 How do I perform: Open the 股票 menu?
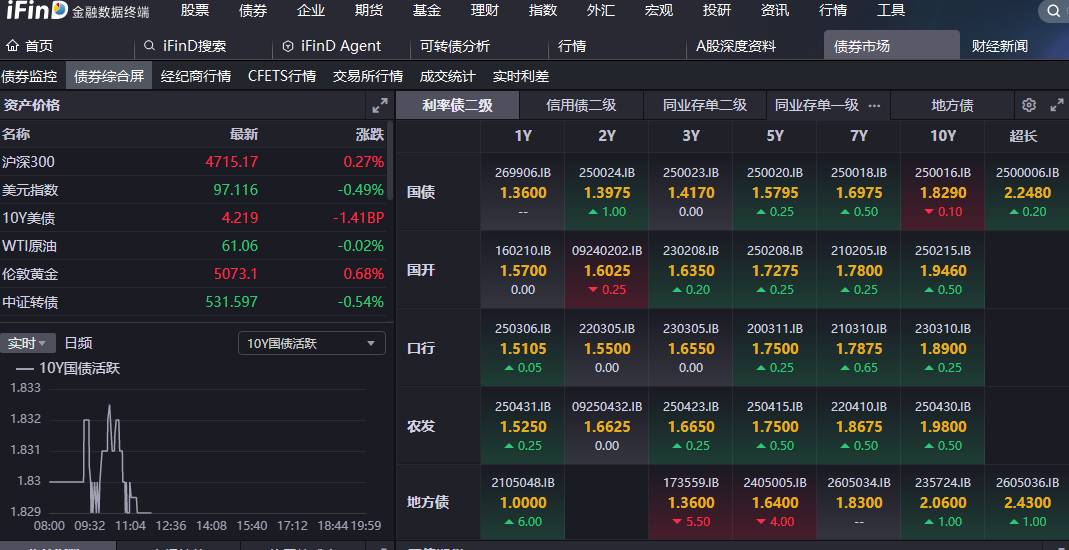pos(195,10)
